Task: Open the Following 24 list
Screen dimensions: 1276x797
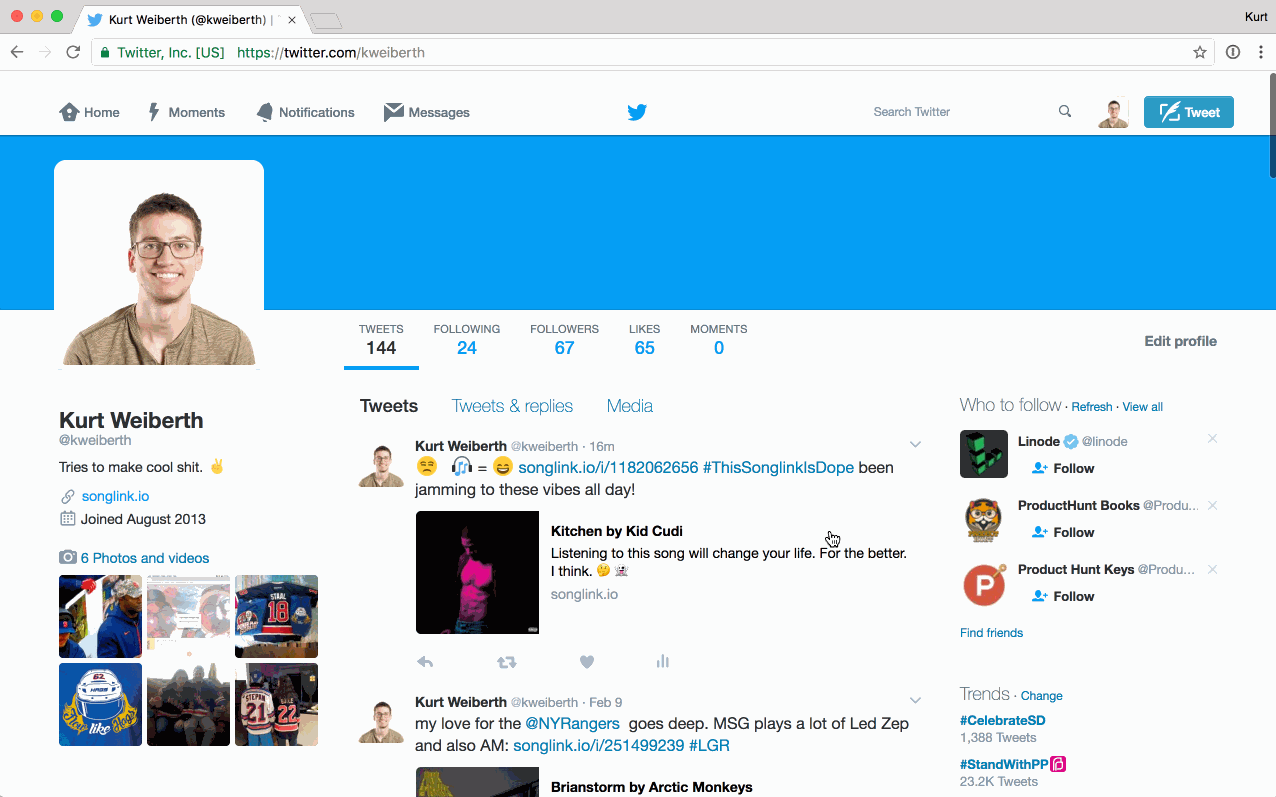Action: tap(467, 340)
